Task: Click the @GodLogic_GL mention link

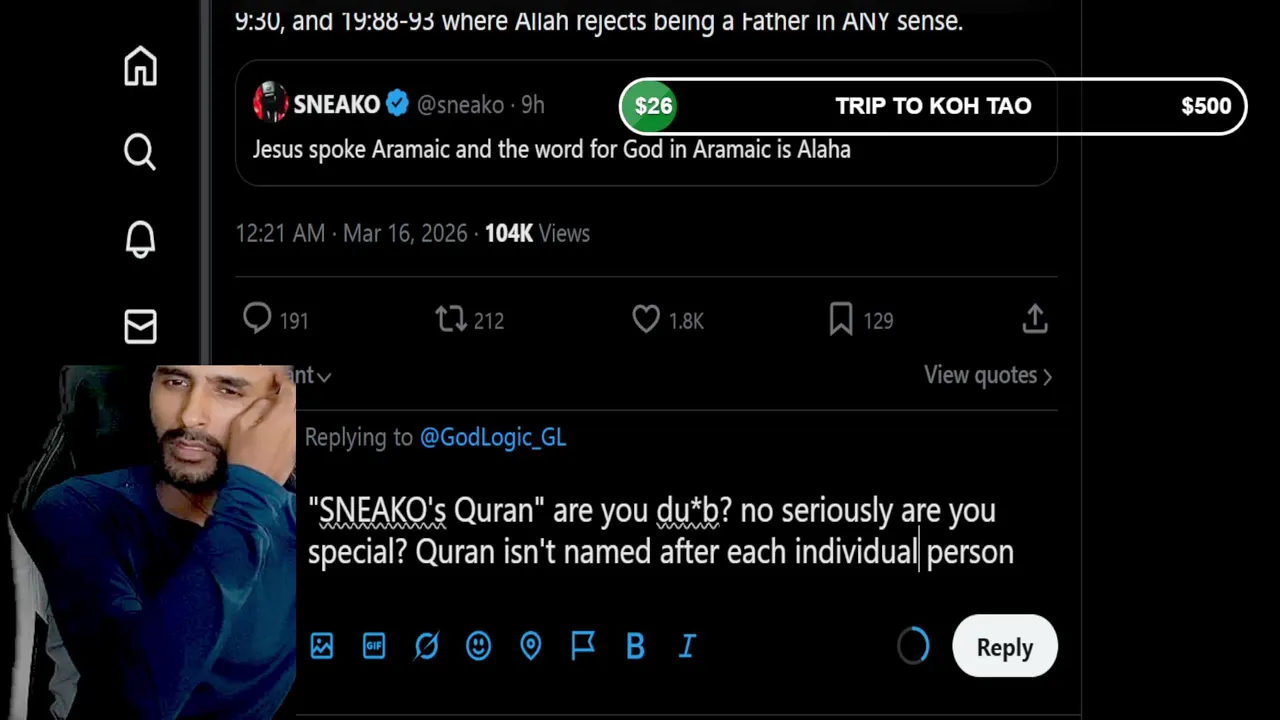Action: (x=492, y=437)
